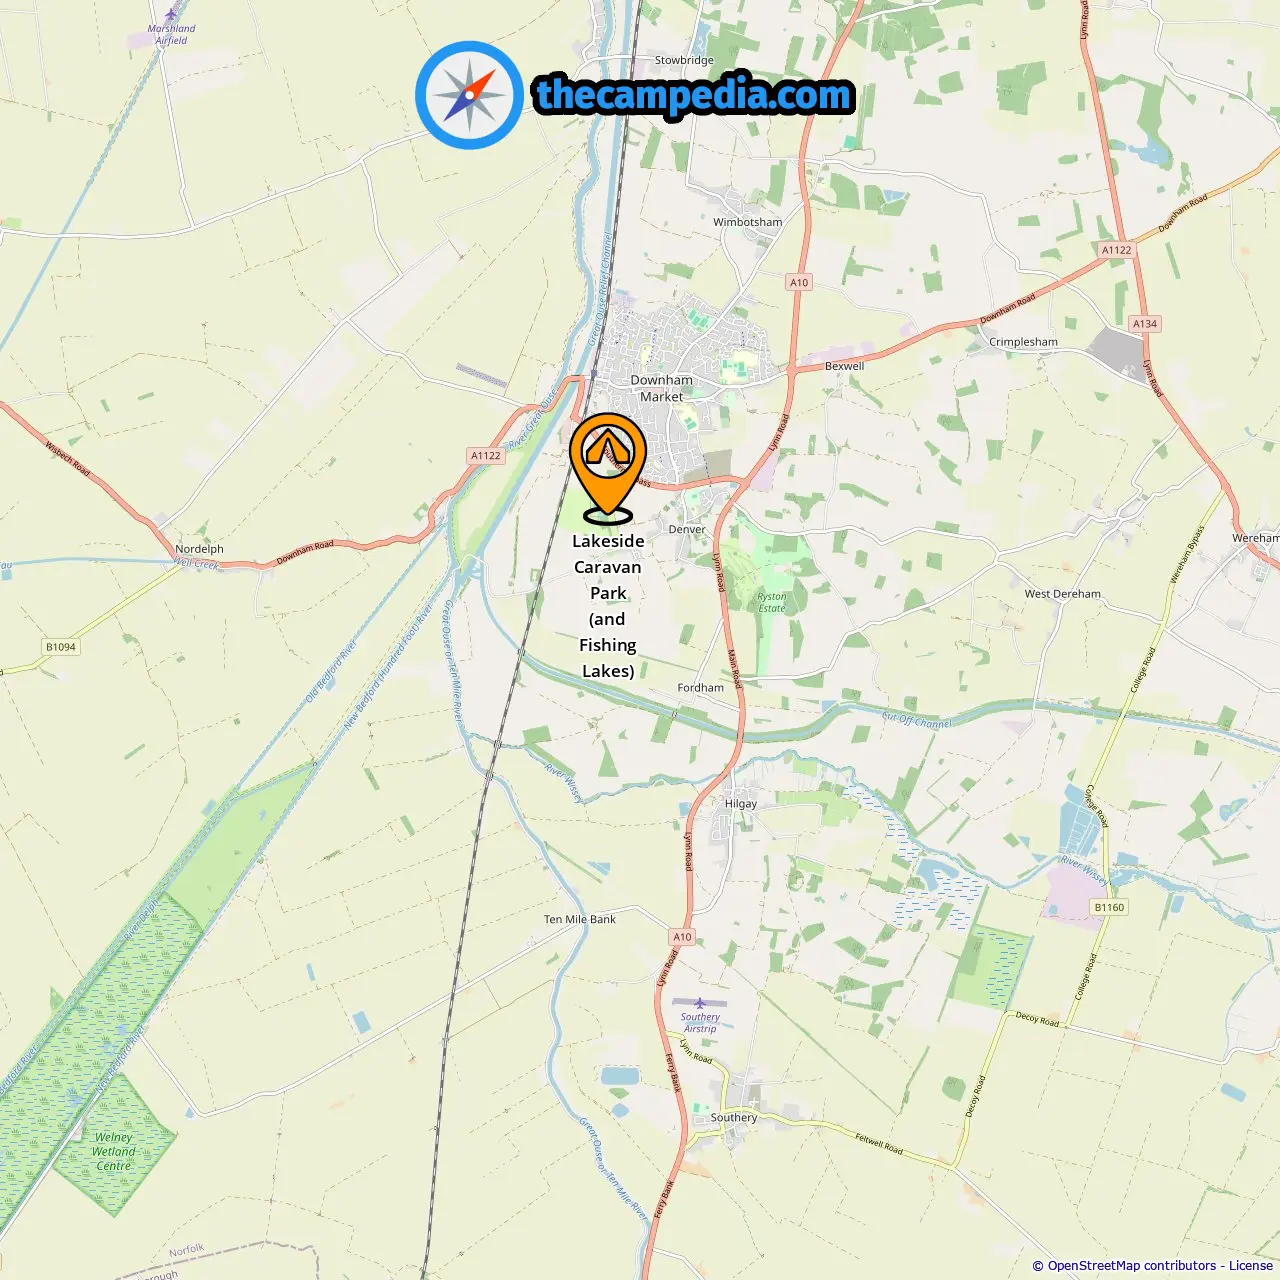Viewport: 1280px width, 1280px height.
Task: Open thecampedia.com logo text
Action: (694, 96)
